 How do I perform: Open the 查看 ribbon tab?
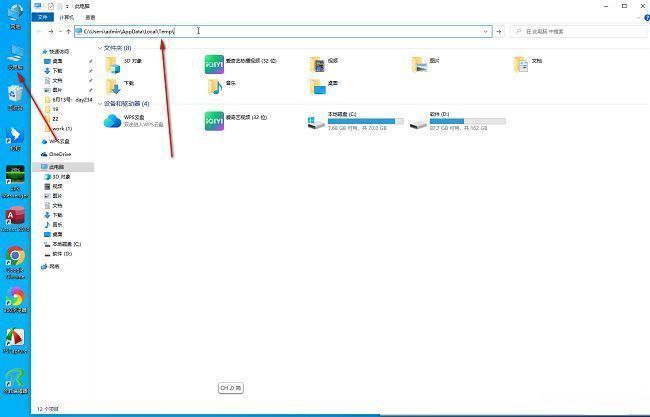click(90, 17)
